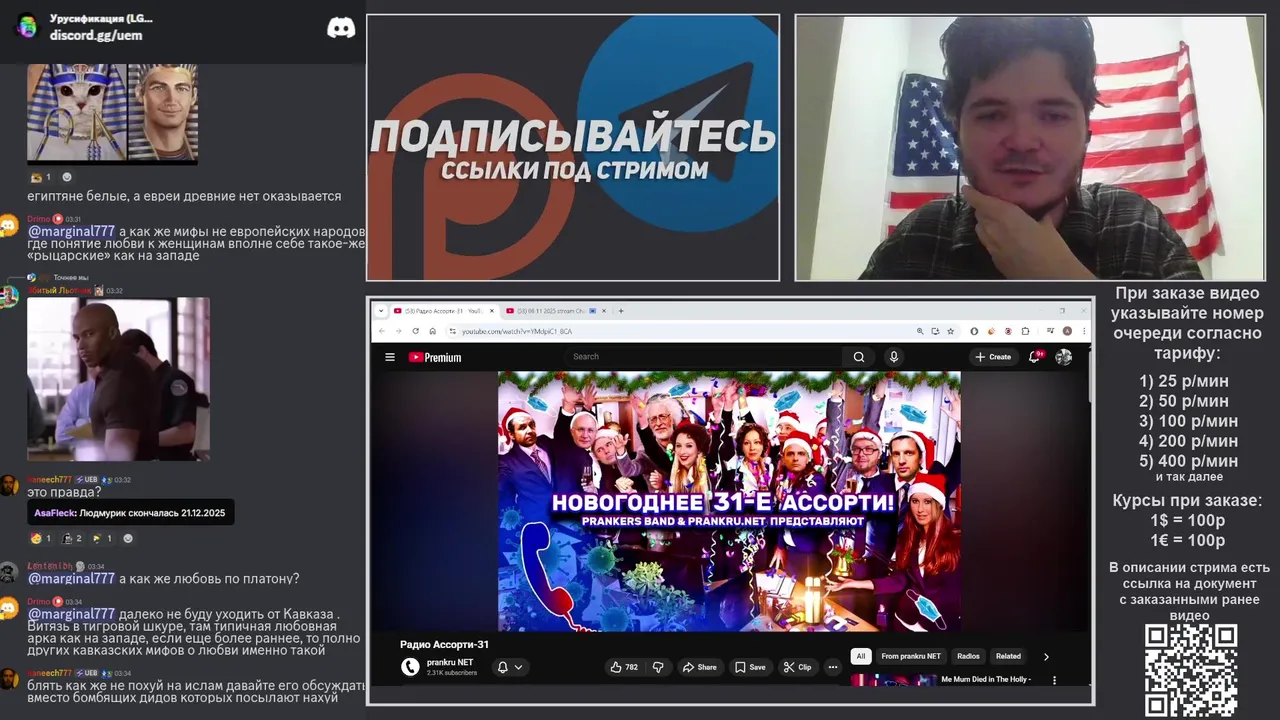This screenshot has width=1280, height=720.
Task: Click @marginal777 mention in first Drimo message
Action: pos(71,231)
